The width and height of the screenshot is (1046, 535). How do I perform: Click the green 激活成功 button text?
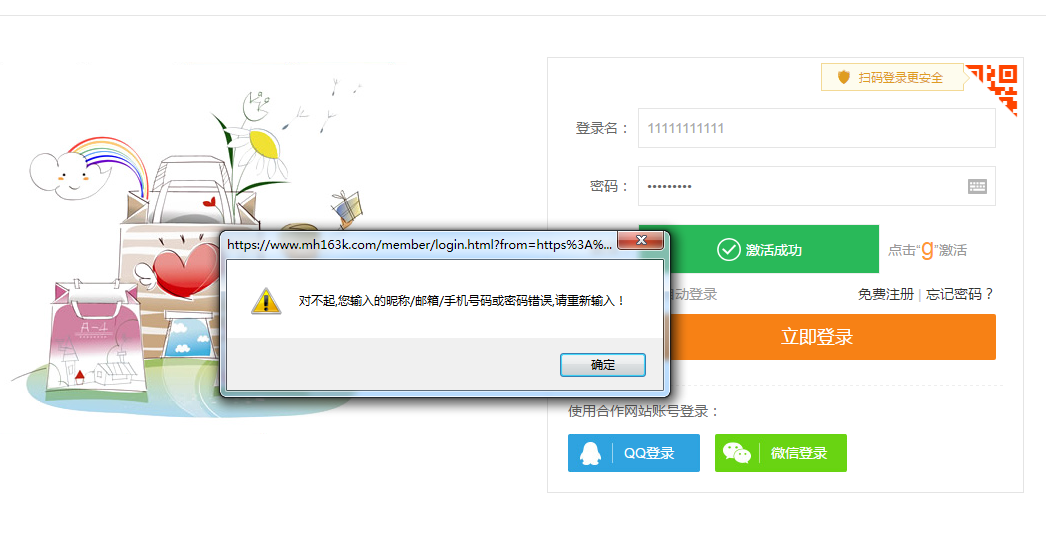click(x=773, y=250)
